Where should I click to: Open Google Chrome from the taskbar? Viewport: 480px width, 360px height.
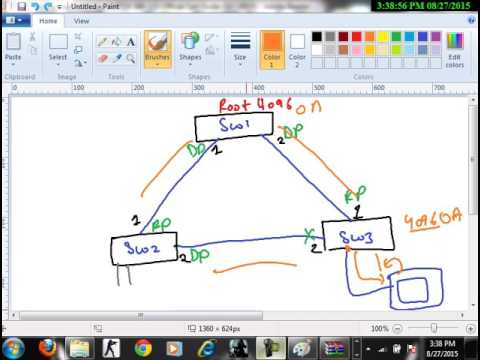click(143, 349)
